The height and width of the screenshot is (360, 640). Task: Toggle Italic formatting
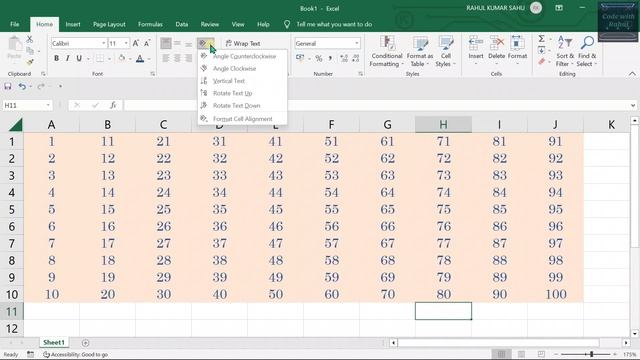(x=67, y=58)
